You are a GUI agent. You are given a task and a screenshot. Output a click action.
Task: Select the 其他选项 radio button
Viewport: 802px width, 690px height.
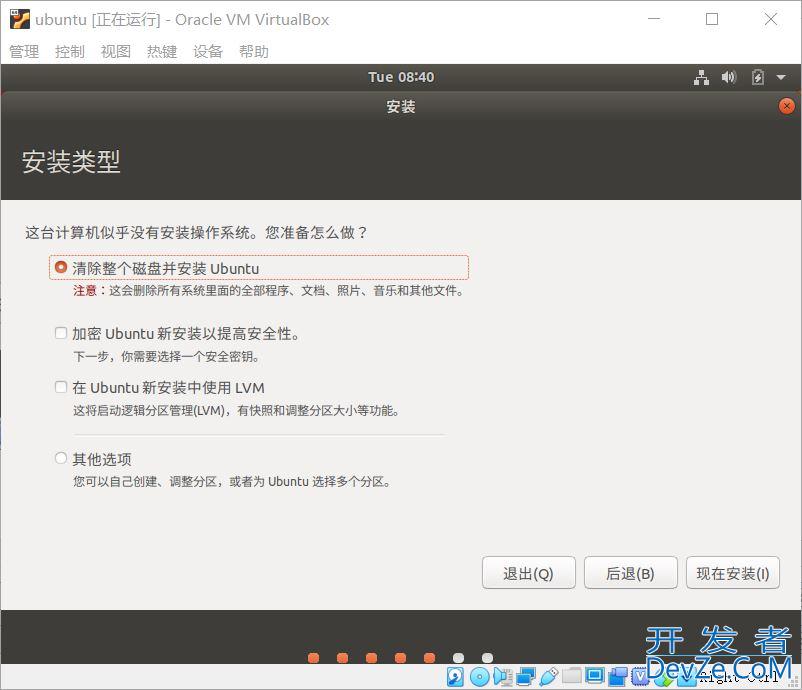(x=61, y=458)
